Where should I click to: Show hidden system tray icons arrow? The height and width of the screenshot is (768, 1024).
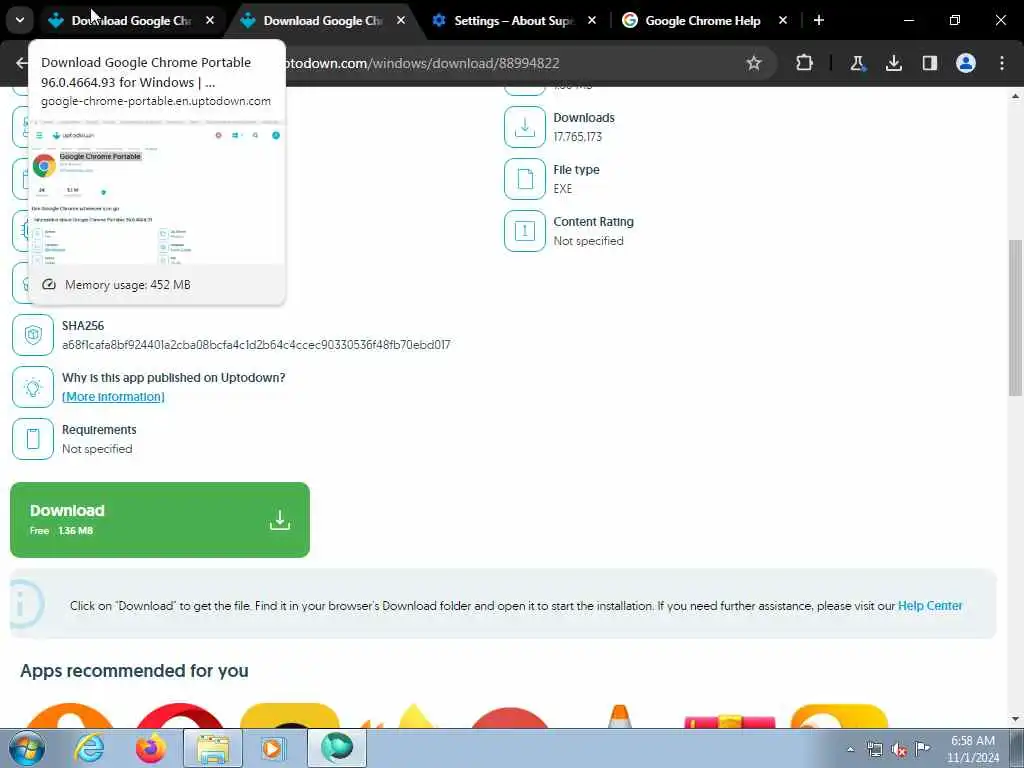[850, 749]
